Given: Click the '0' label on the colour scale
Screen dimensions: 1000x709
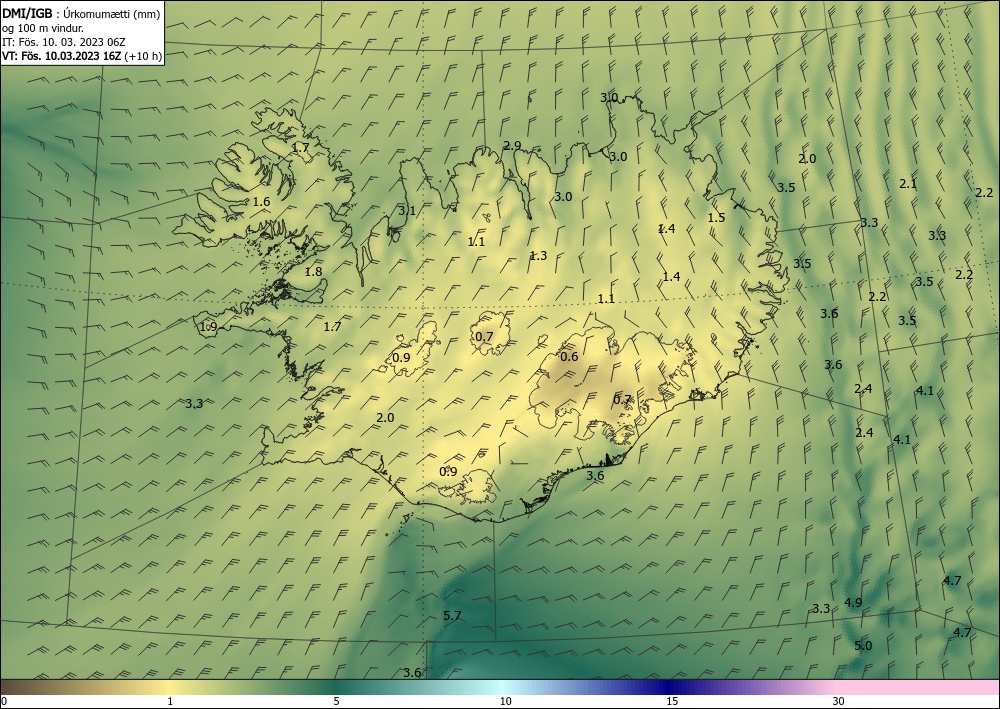Looking at the screenshot, I should pos(4,702).
